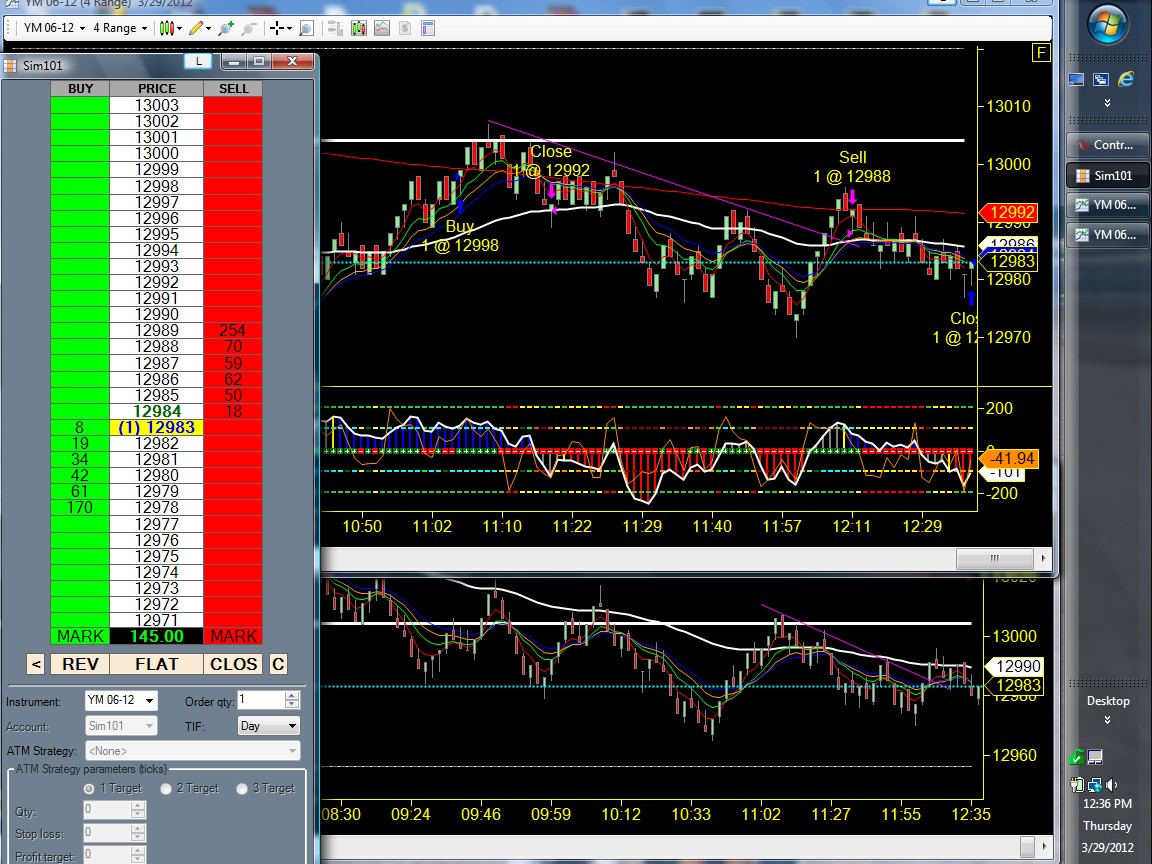This screenshot has width=1152, height=864.
Task: Open the chart properties icon
Action: [x=428, y=28]
